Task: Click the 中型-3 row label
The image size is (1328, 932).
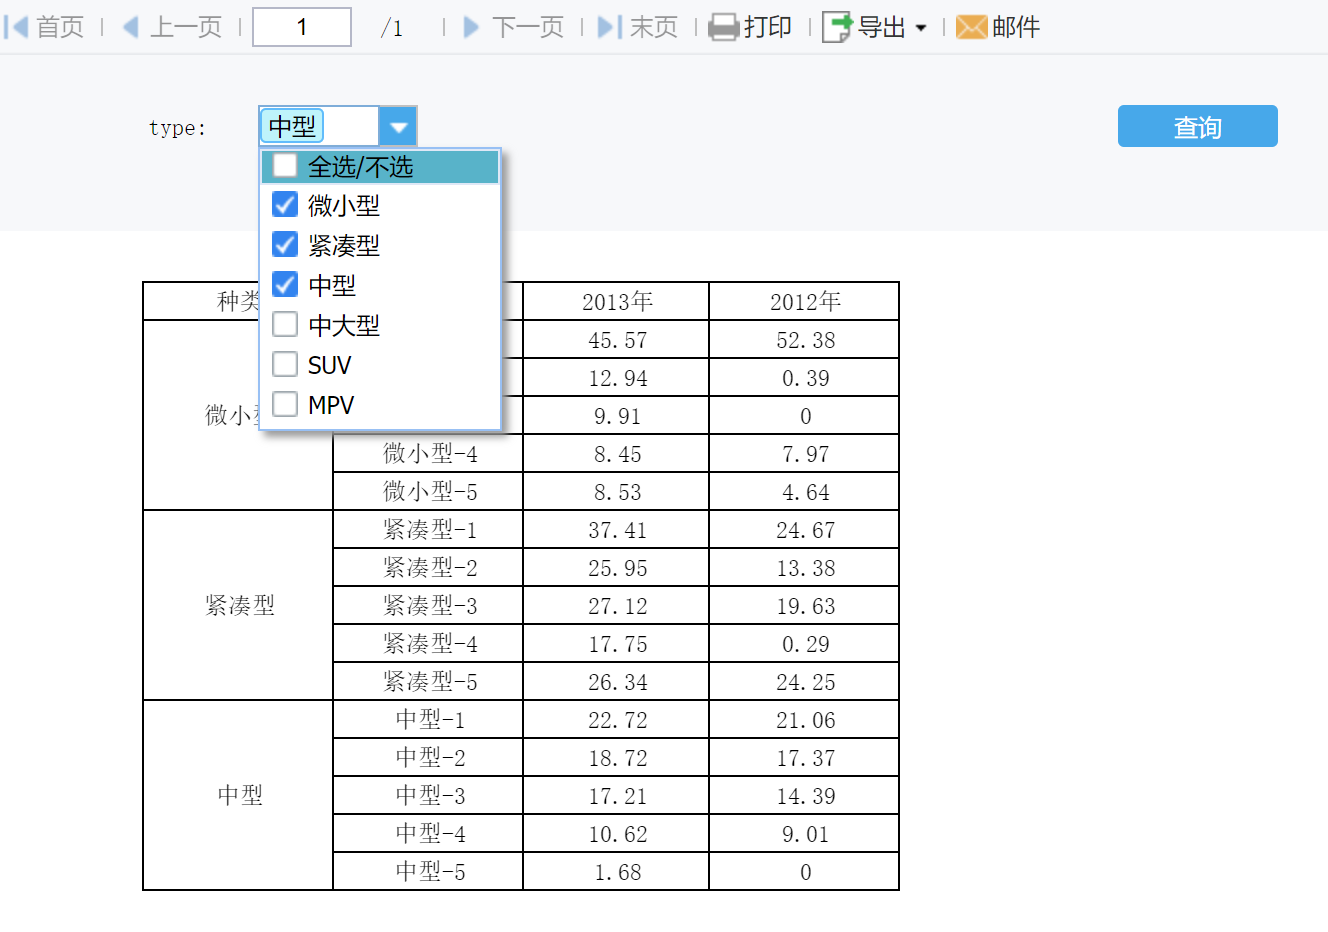Action: (x=428, y=795)
